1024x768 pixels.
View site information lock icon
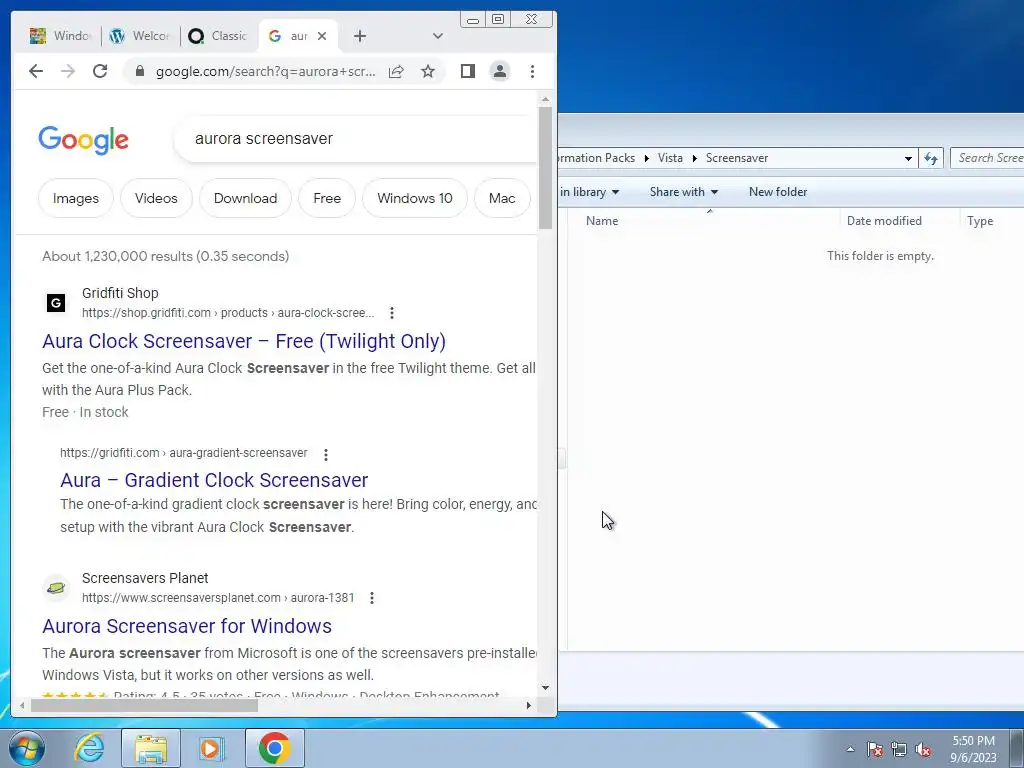tap(139, 71)
